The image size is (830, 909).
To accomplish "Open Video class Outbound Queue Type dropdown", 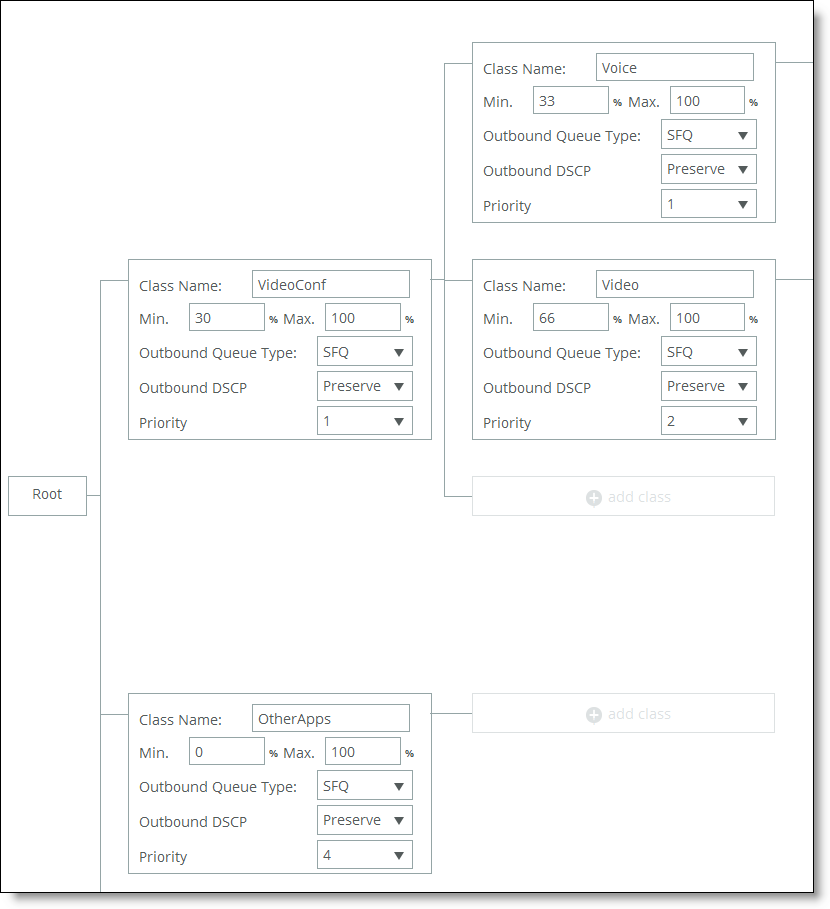I will 708,351.
